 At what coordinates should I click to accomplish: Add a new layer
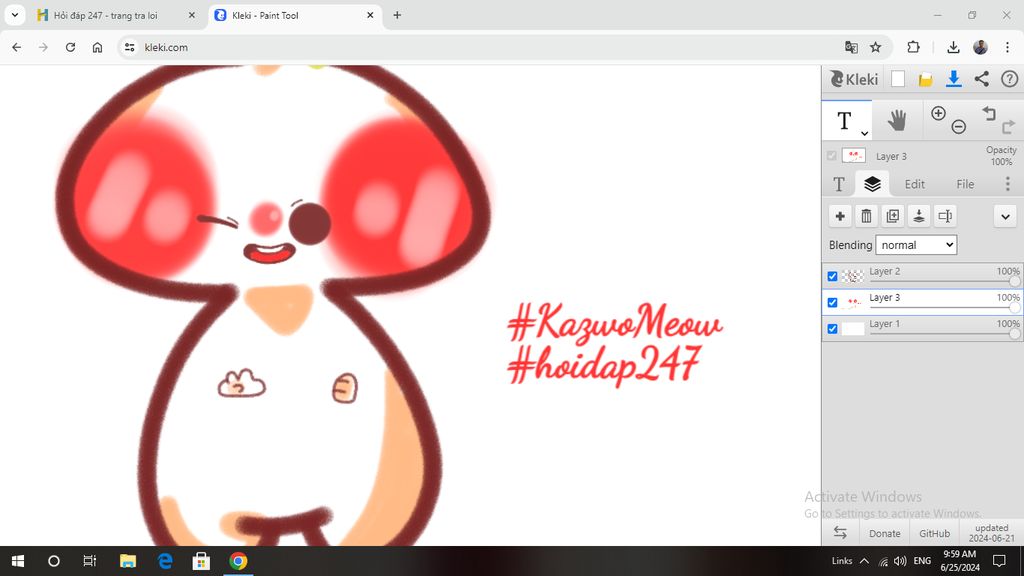[x=840, y=216]
